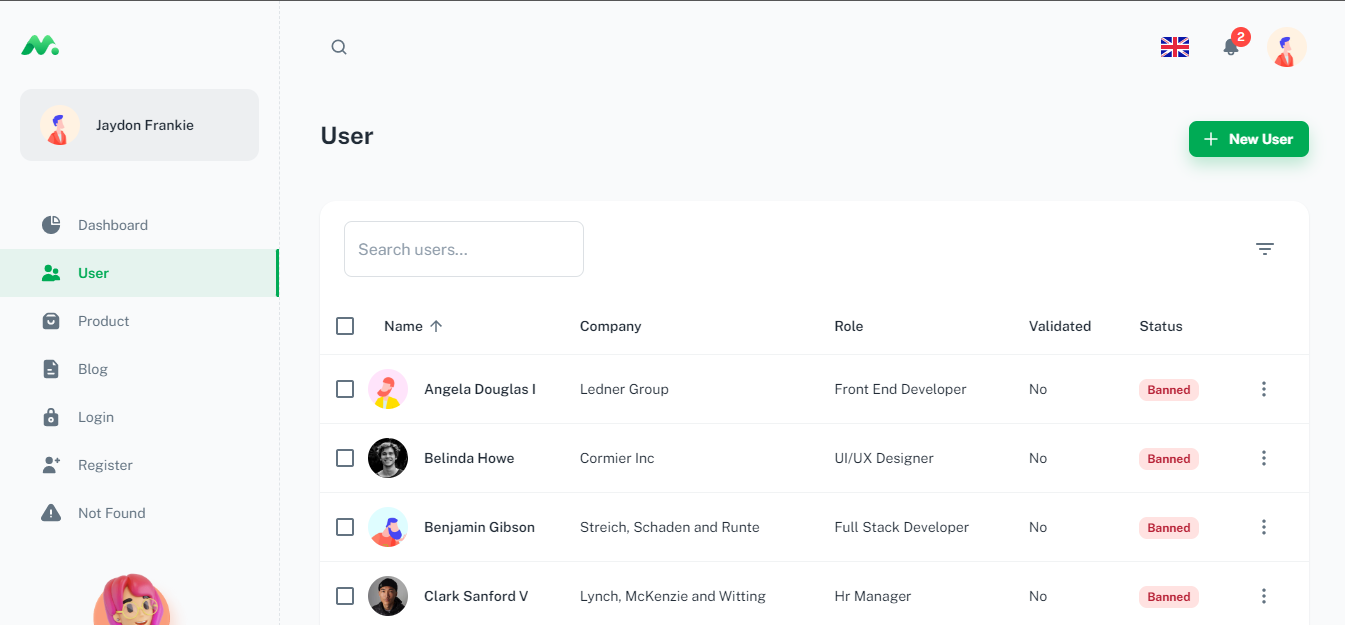Check the Belinda Howe row checkbox

(x=345, y=458)
